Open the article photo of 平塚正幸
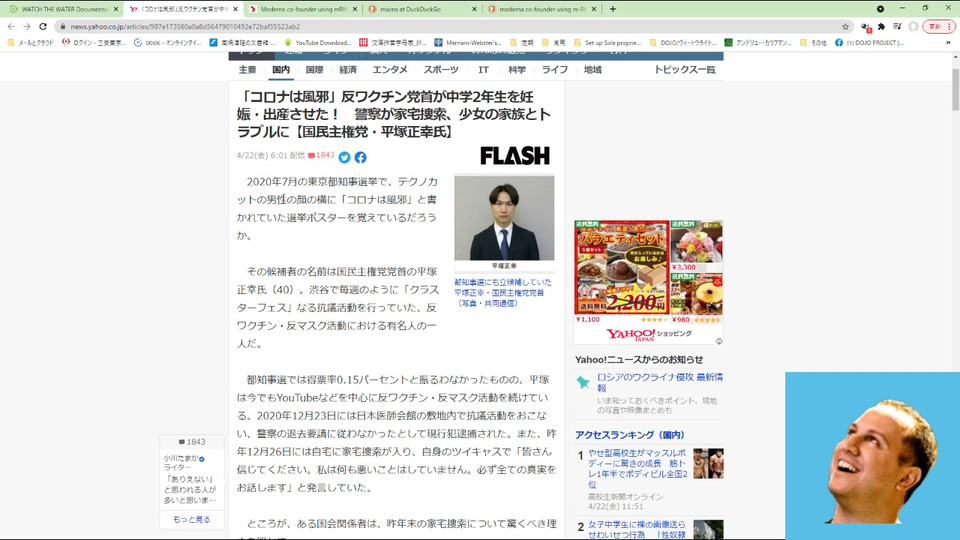This screenshot has width=960, height=540. tap(504, 218)
